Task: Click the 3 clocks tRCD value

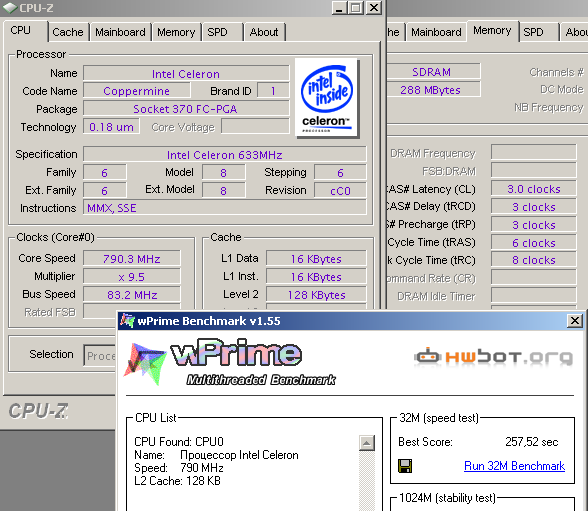Action: coord(534,207)
